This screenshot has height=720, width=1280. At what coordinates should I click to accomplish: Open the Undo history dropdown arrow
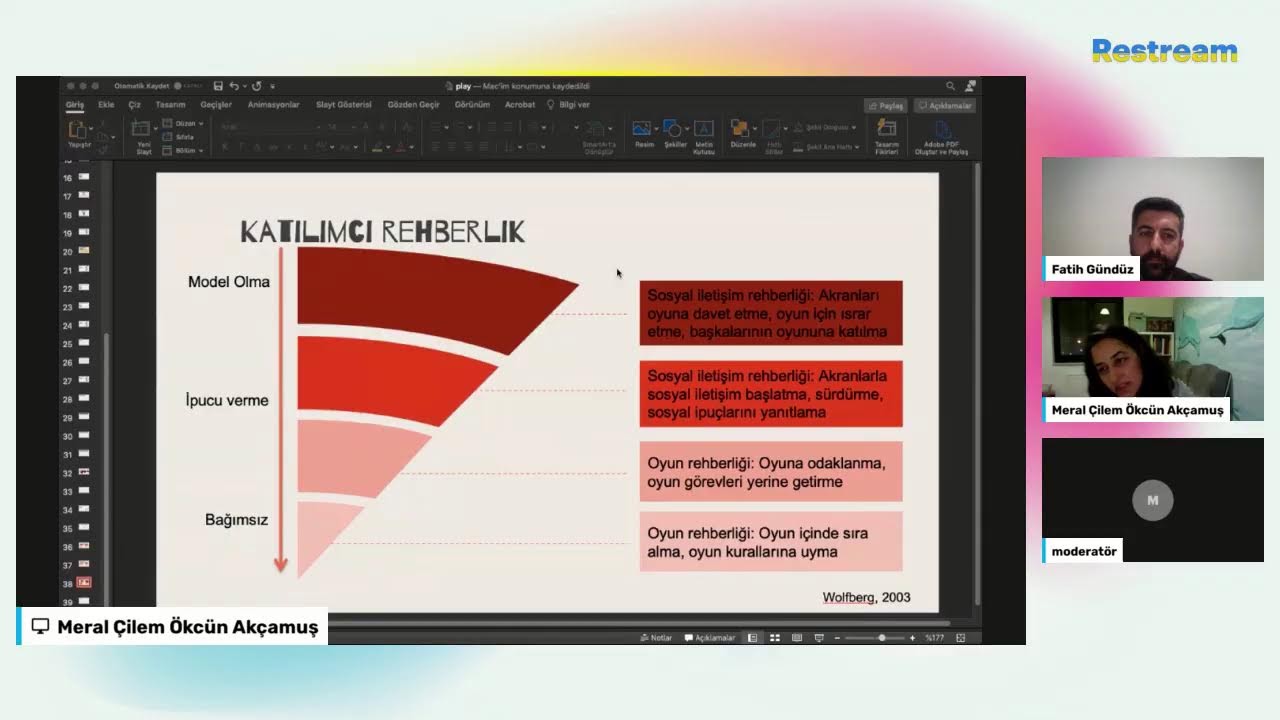pyautogui.click(x=243, y=86)
